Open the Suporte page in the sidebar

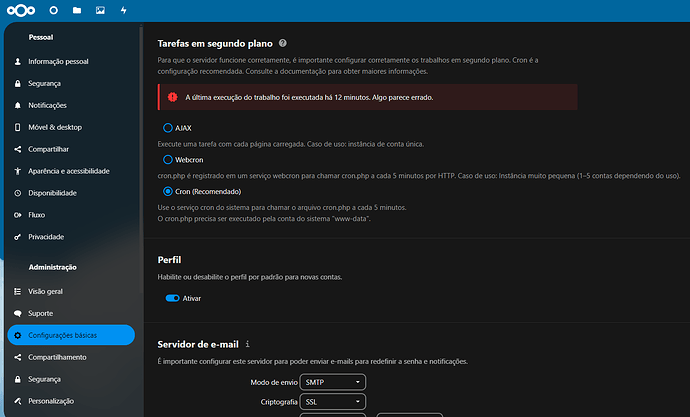pyautogui.click(x=42, y=313)
